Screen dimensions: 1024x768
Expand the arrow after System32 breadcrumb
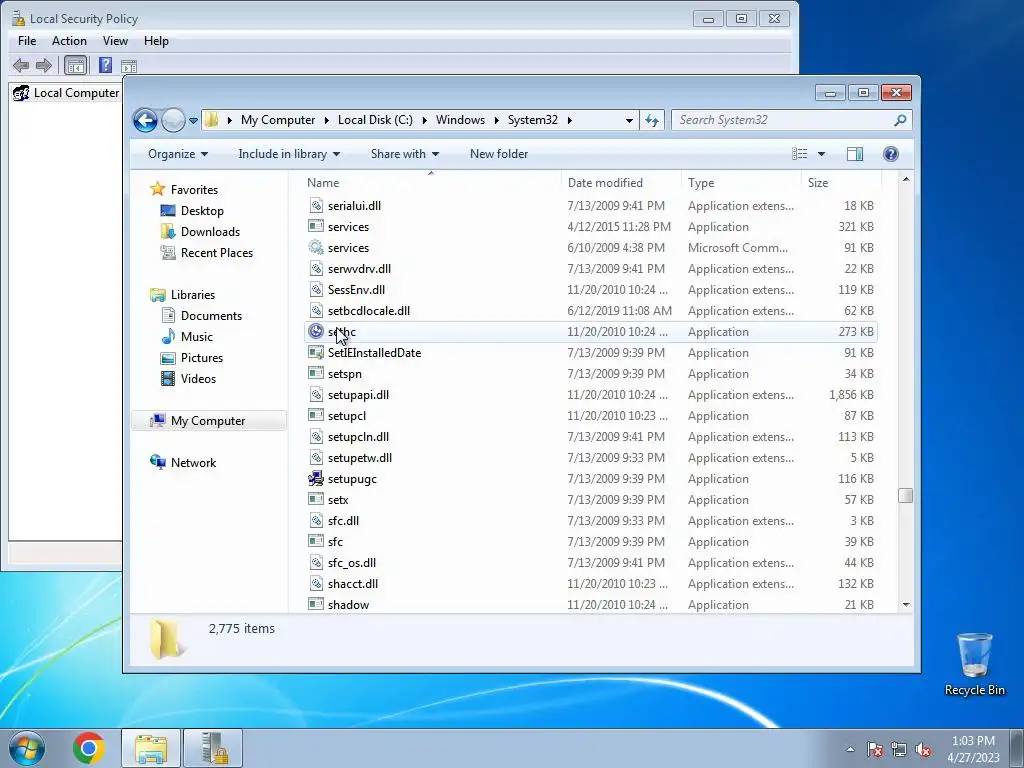coord(569,120)
